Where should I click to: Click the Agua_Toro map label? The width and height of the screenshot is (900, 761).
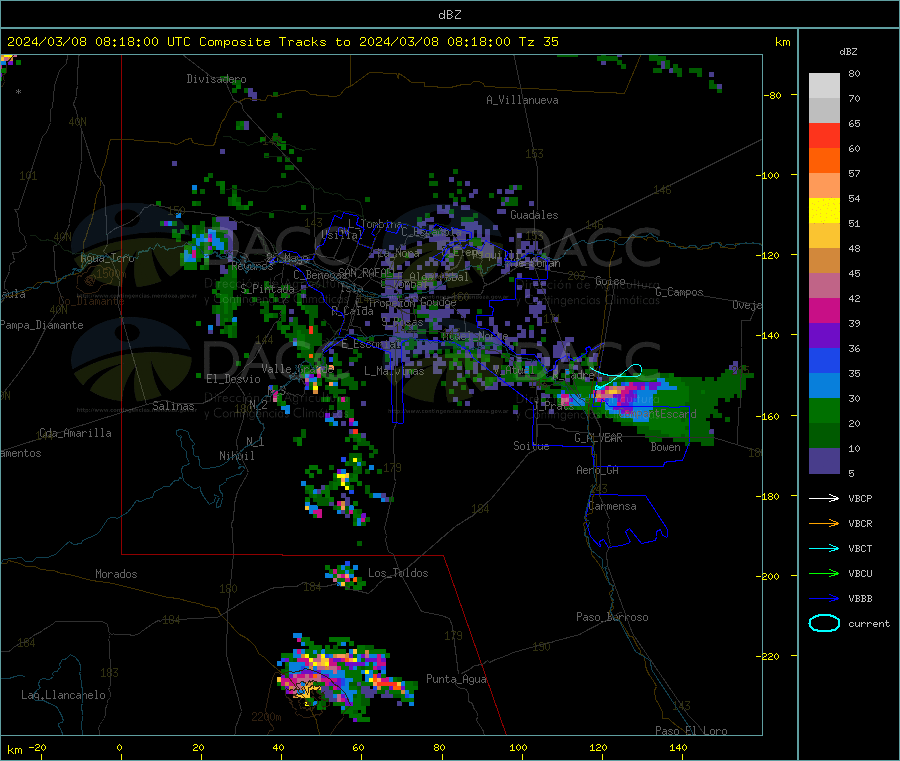pos(107,258)
